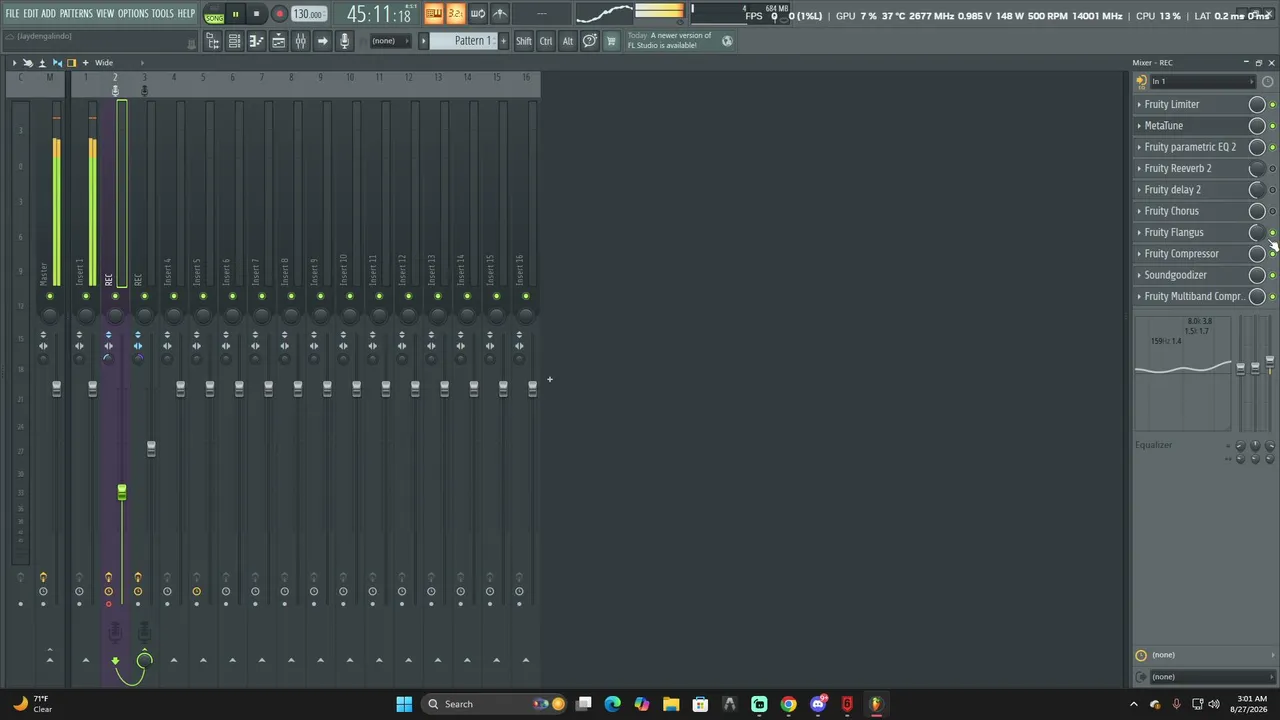Enable the Fruity delay 2 effect LED
The width and height of the screenshot is (1280, 720).
1272,190
